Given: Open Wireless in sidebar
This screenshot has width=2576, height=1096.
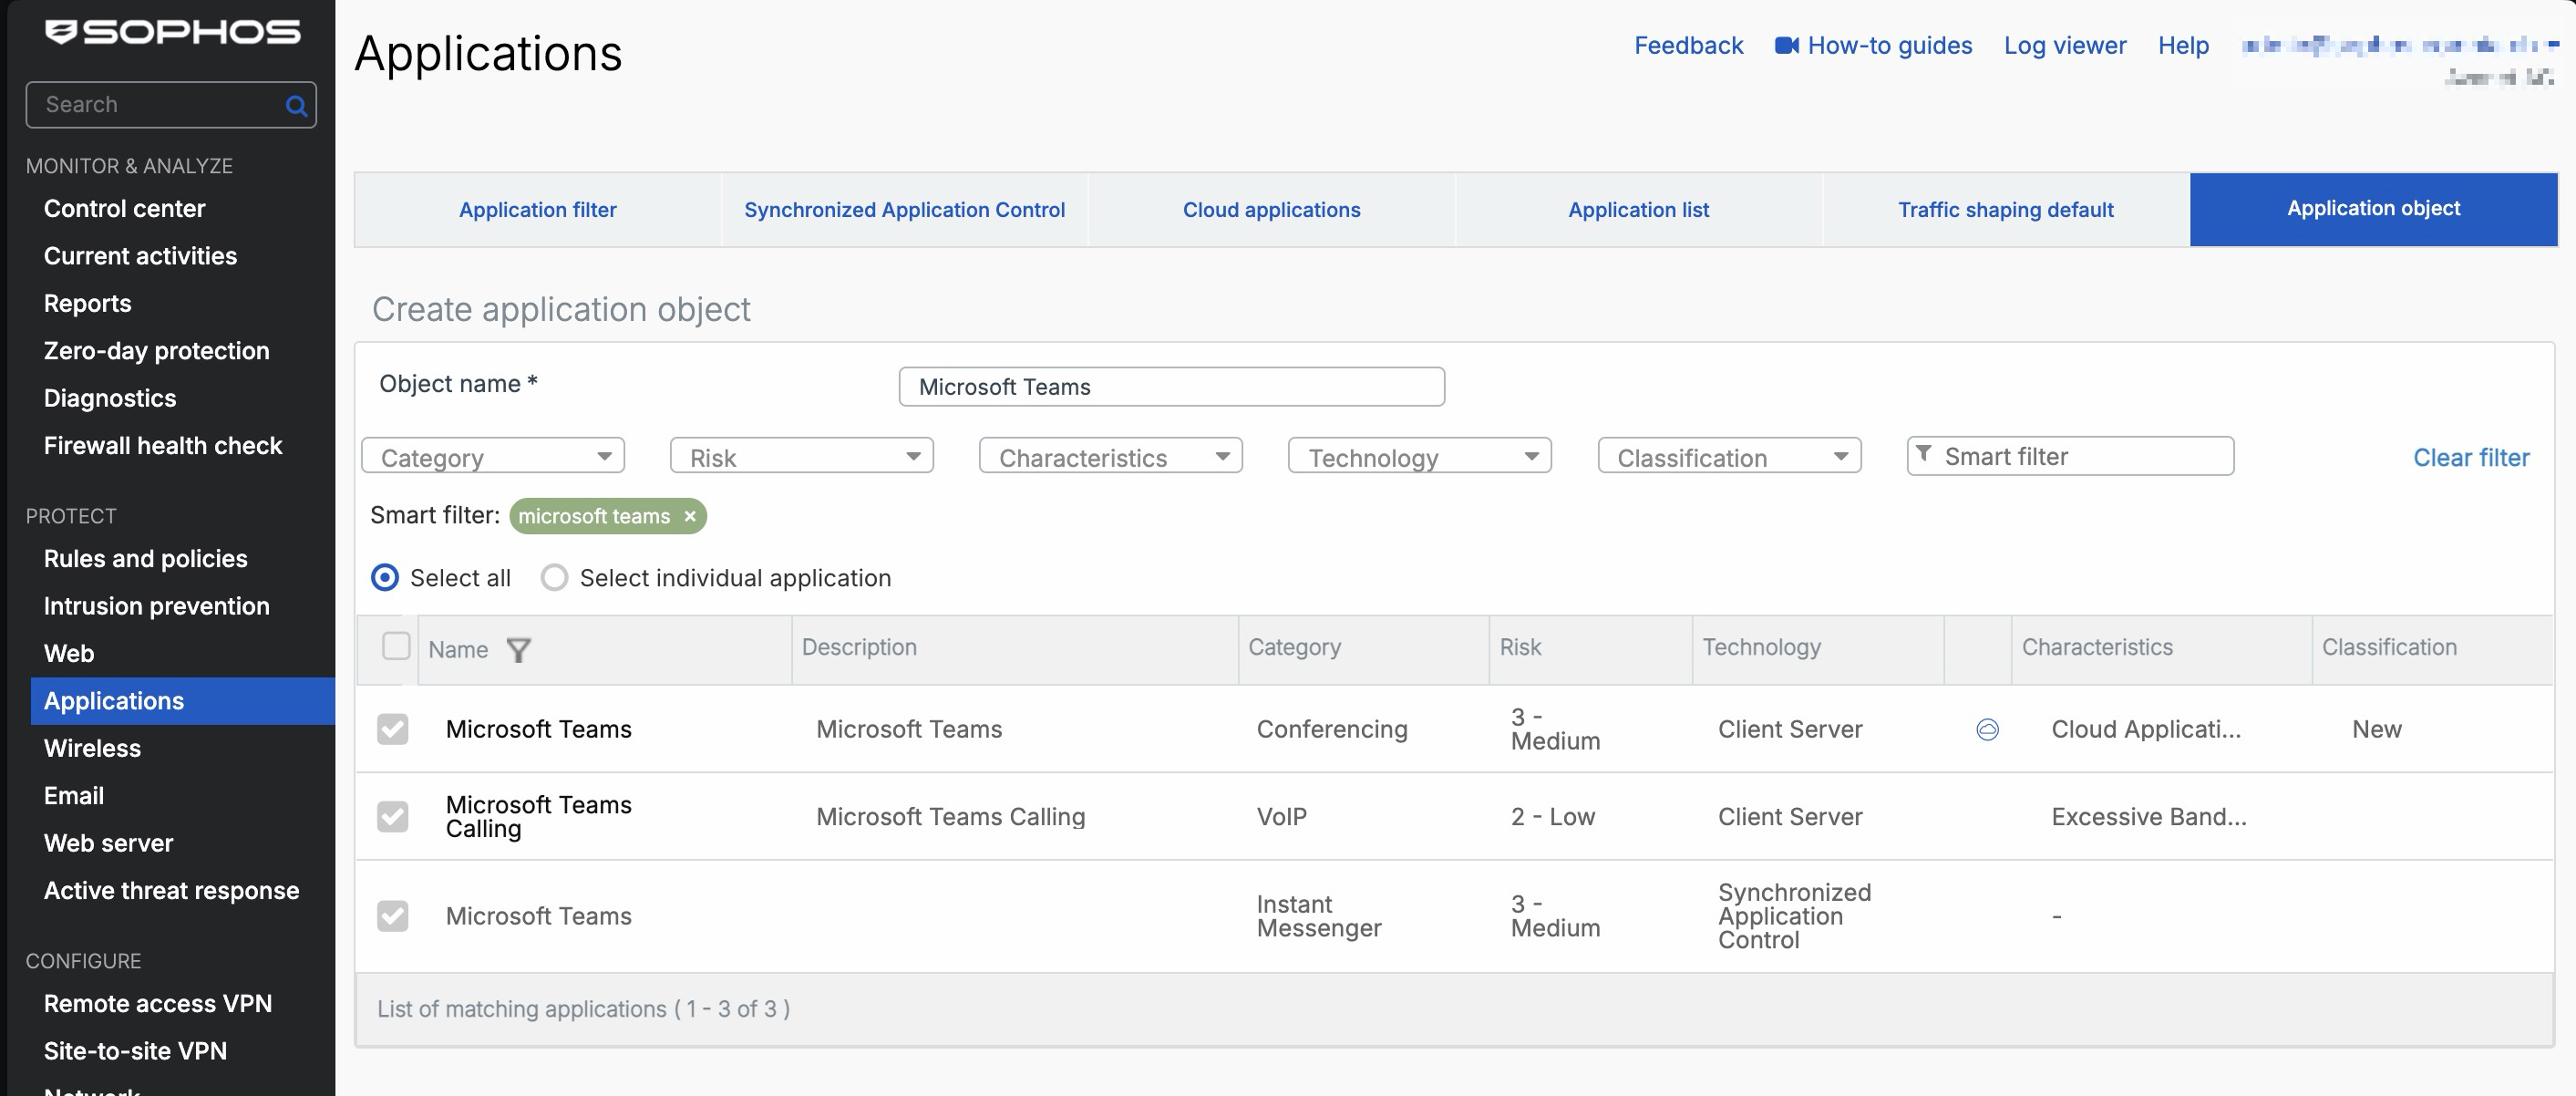Looking at the screenshot, I should [x=93, y=749].
